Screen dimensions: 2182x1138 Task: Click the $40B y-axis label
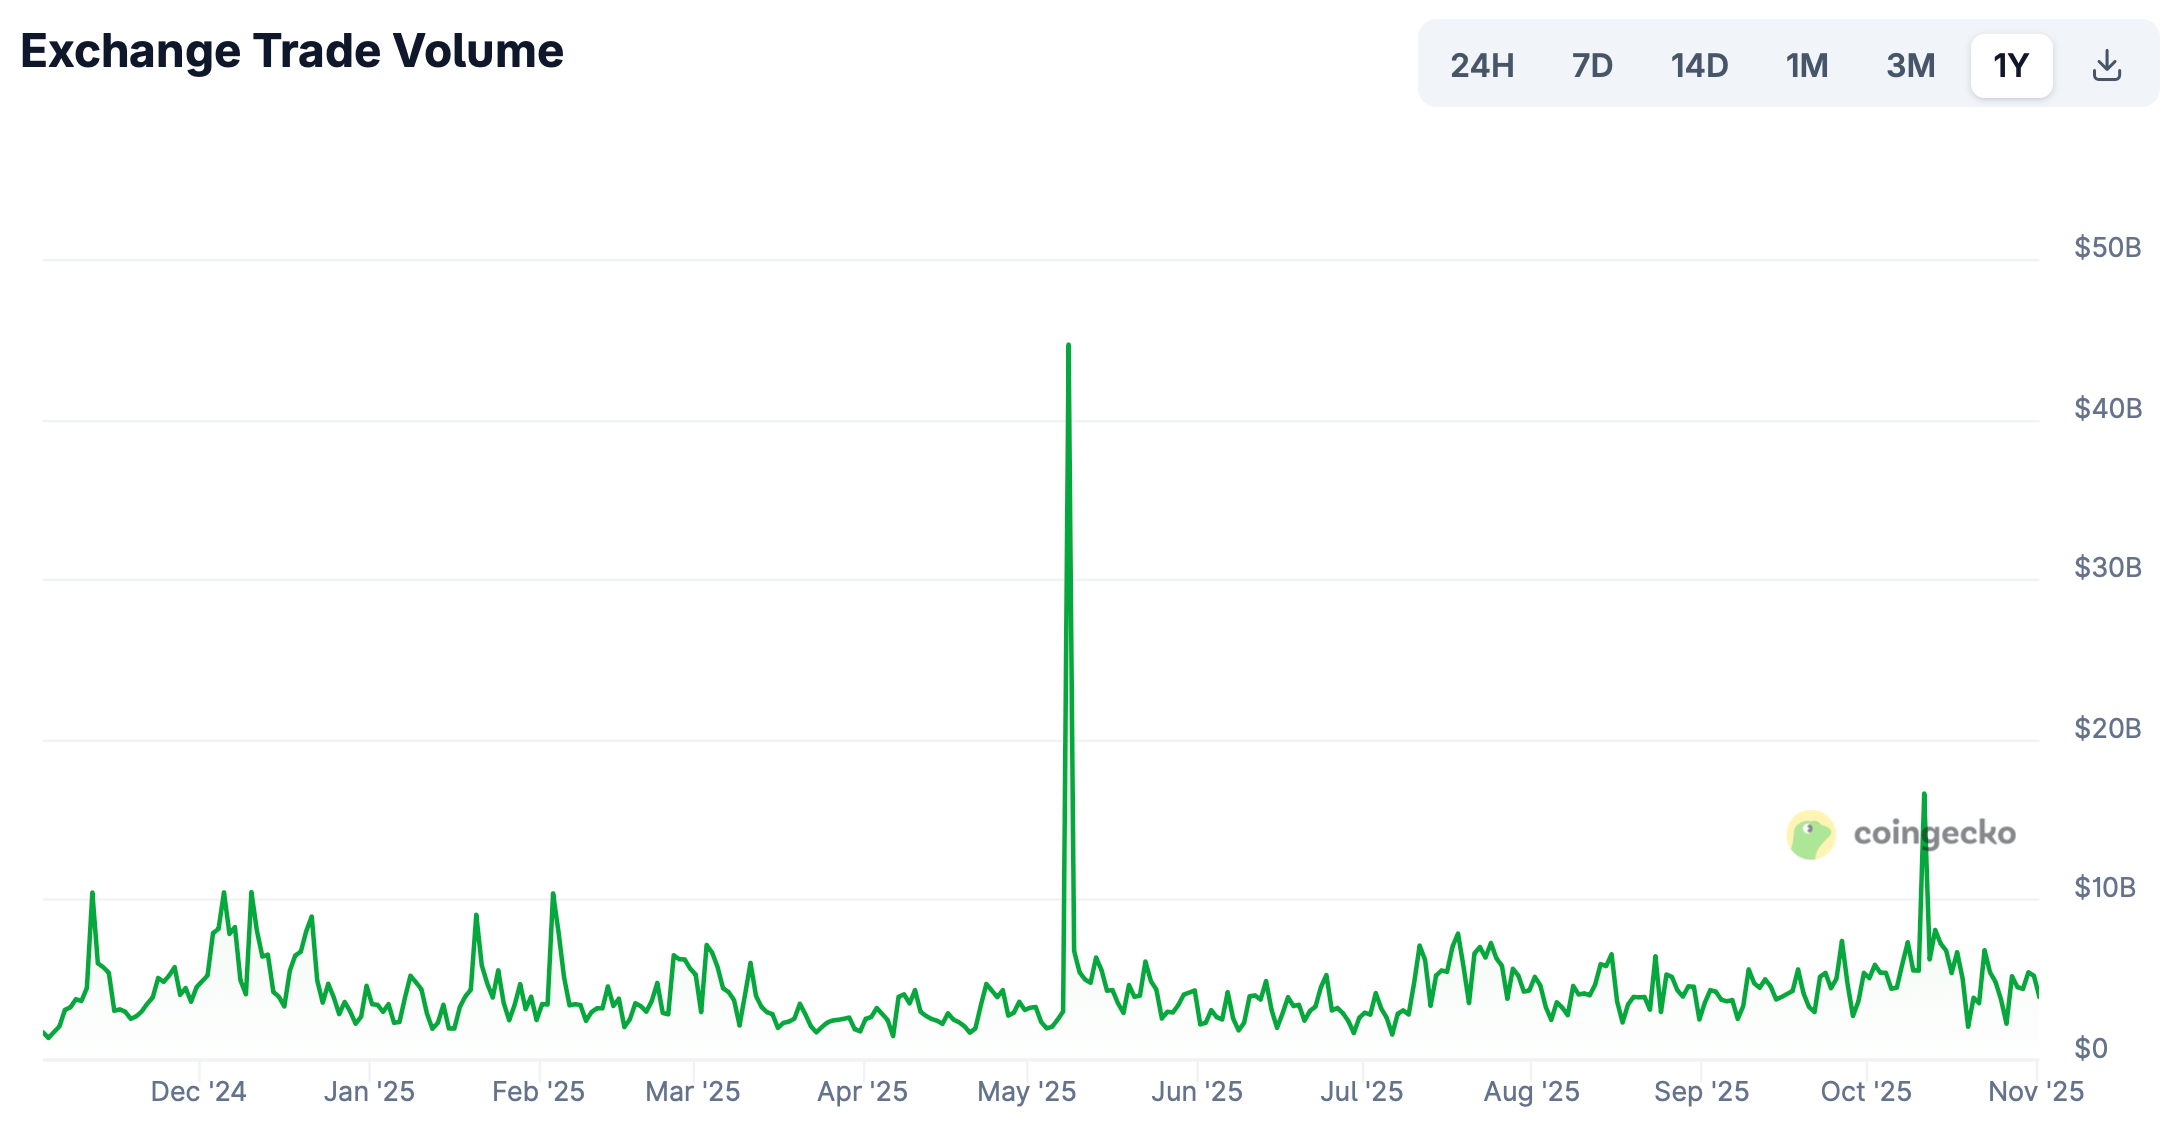tap(2107, 408)
